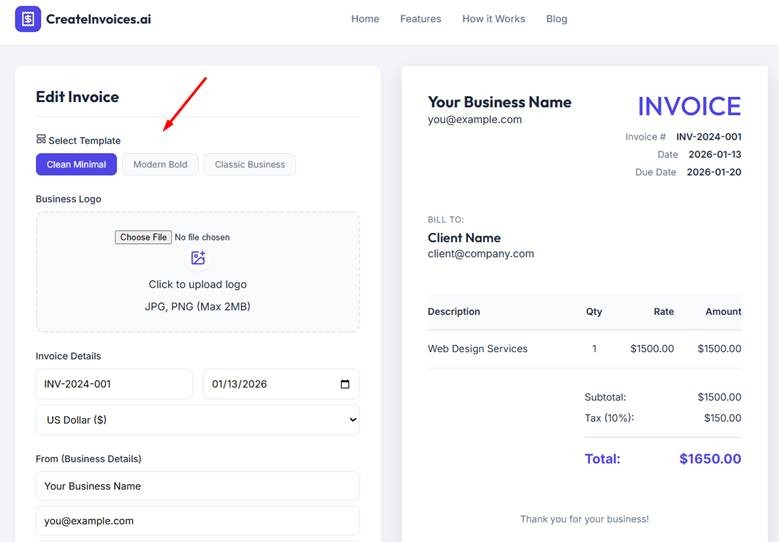Image resolution: width=779 pixels, height=542 pixels.
Task: Click the Rate column header
Action: click(x=664, y=311)
